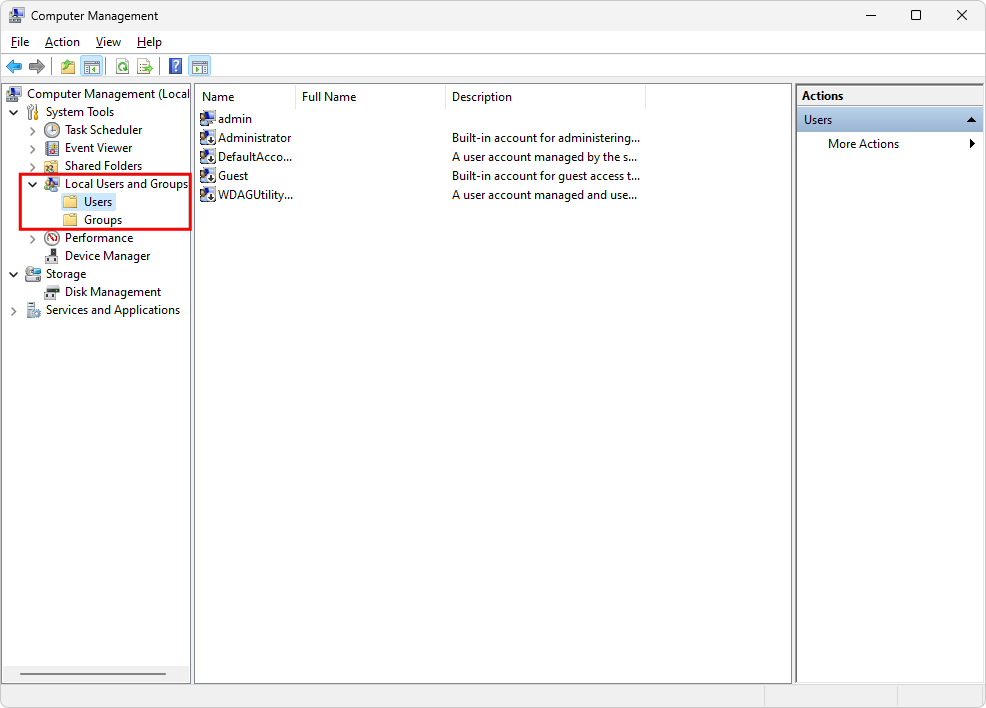Click the Forward arrow toolbar icon

(37, 66)
